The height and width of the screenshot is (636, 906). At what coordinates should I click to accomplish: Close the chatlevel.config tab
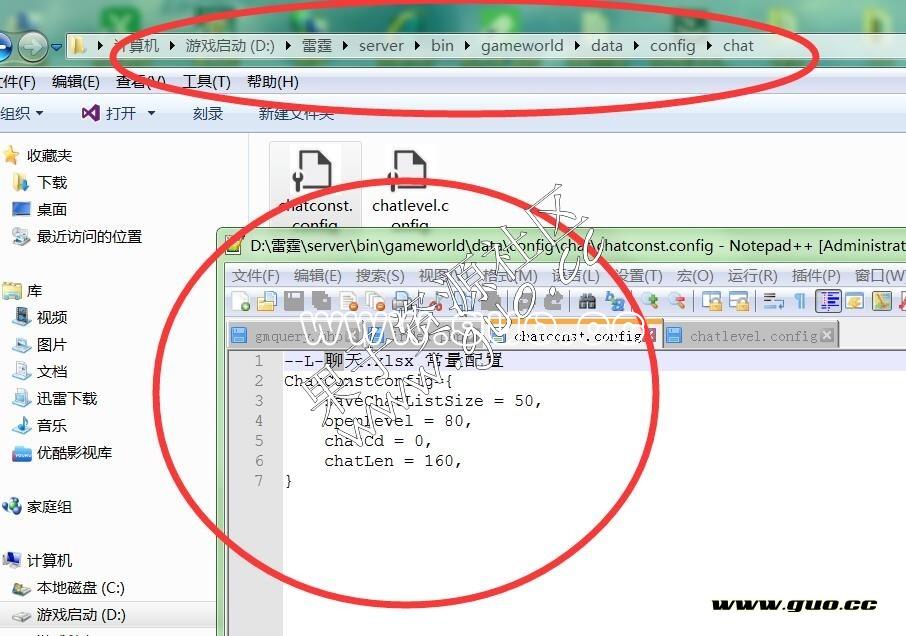pyautogui.click(x=827, y=336)
